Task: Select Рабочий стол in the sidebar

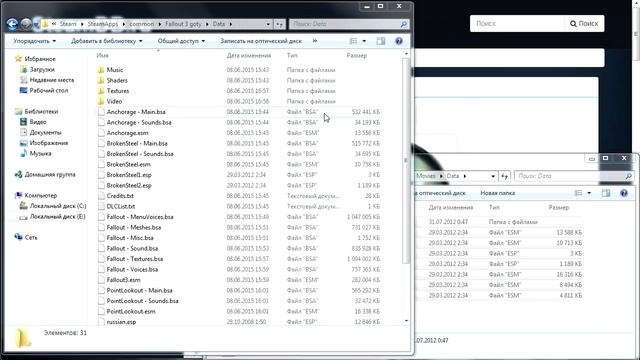Action: (x=49, y=91)
